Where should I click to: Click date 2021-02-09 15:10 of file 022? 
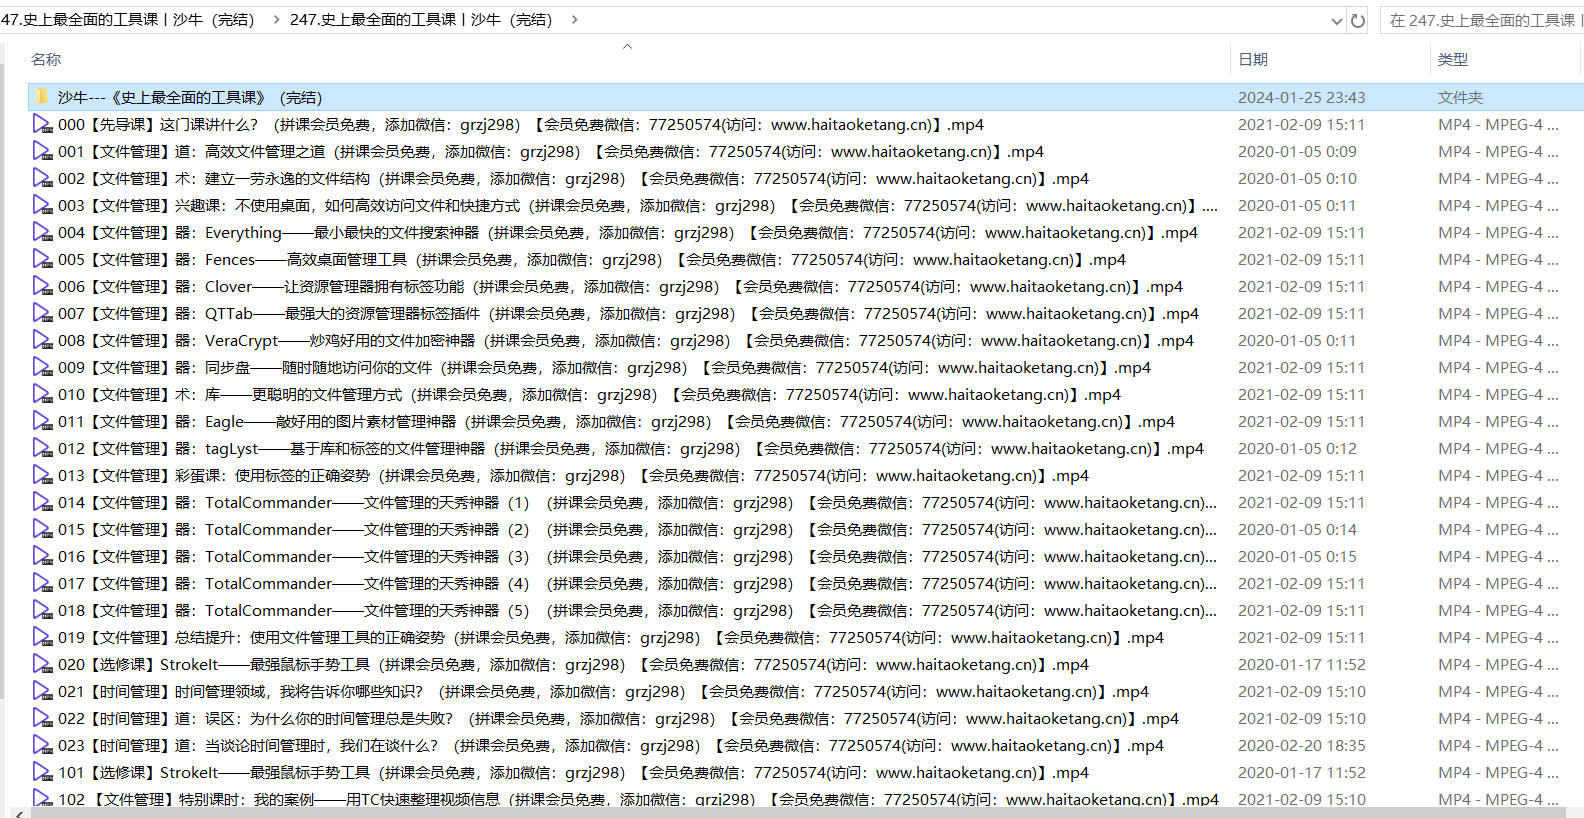click(1301, 718)
